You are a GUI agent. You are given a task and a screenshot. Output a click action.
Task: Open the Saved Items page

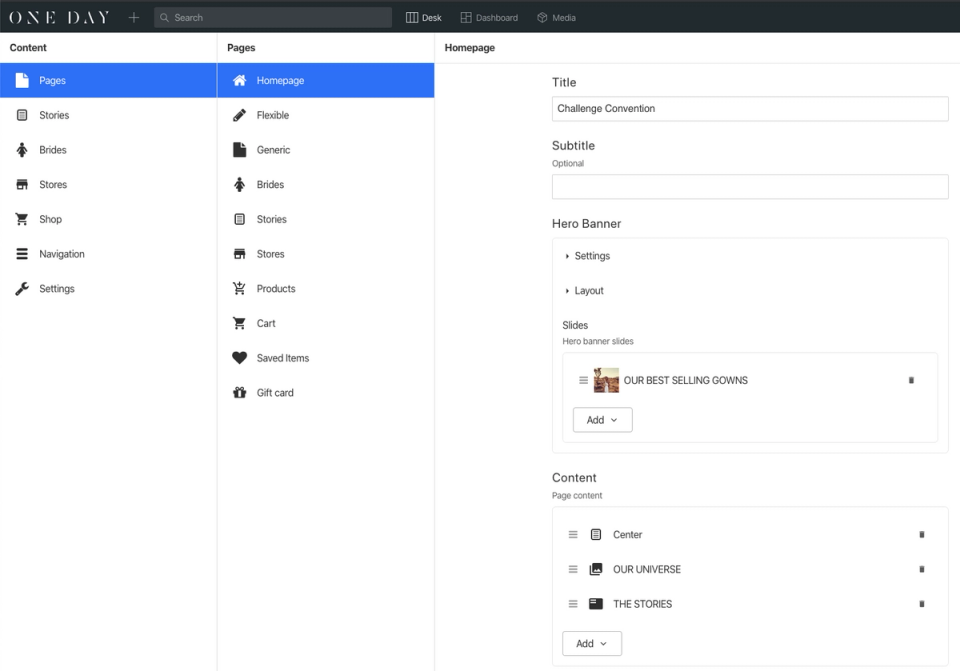click(x=326, y=358)
